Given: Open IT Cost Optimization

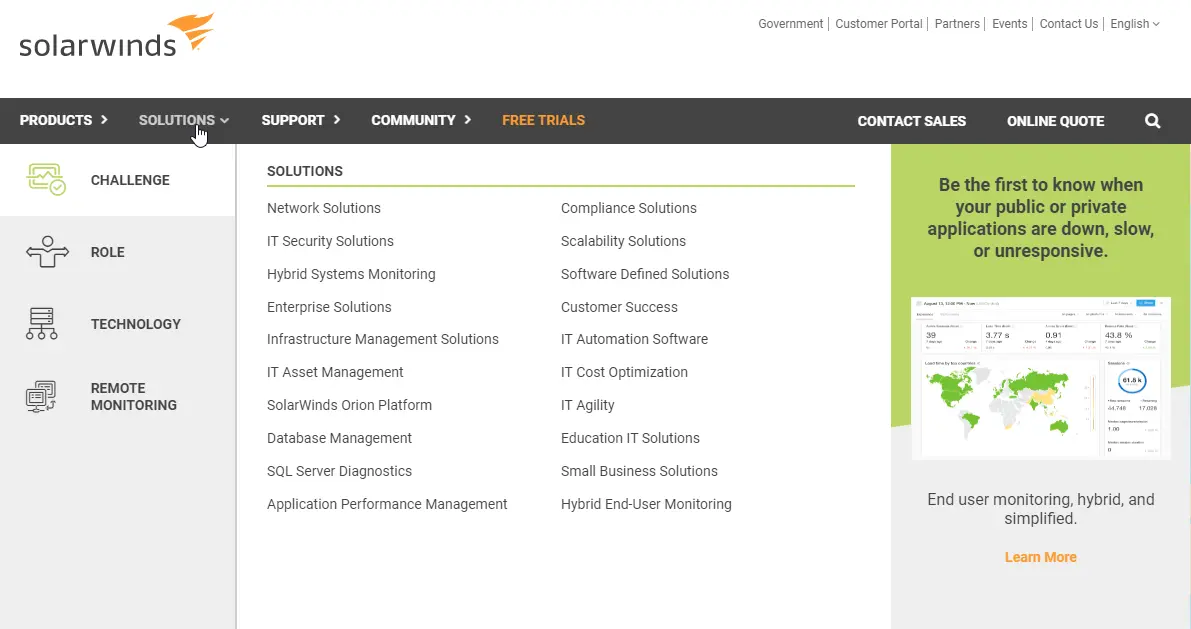Looking at the screenshot, I should point(624,372).
